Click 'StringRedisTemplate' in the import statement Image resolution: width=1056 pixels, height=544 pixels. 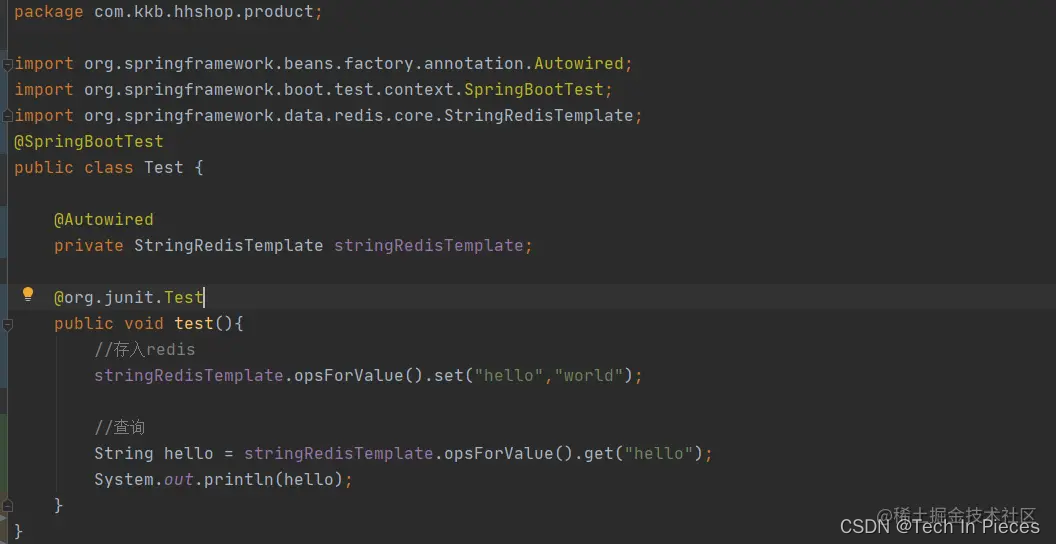(x=539, y=116)
